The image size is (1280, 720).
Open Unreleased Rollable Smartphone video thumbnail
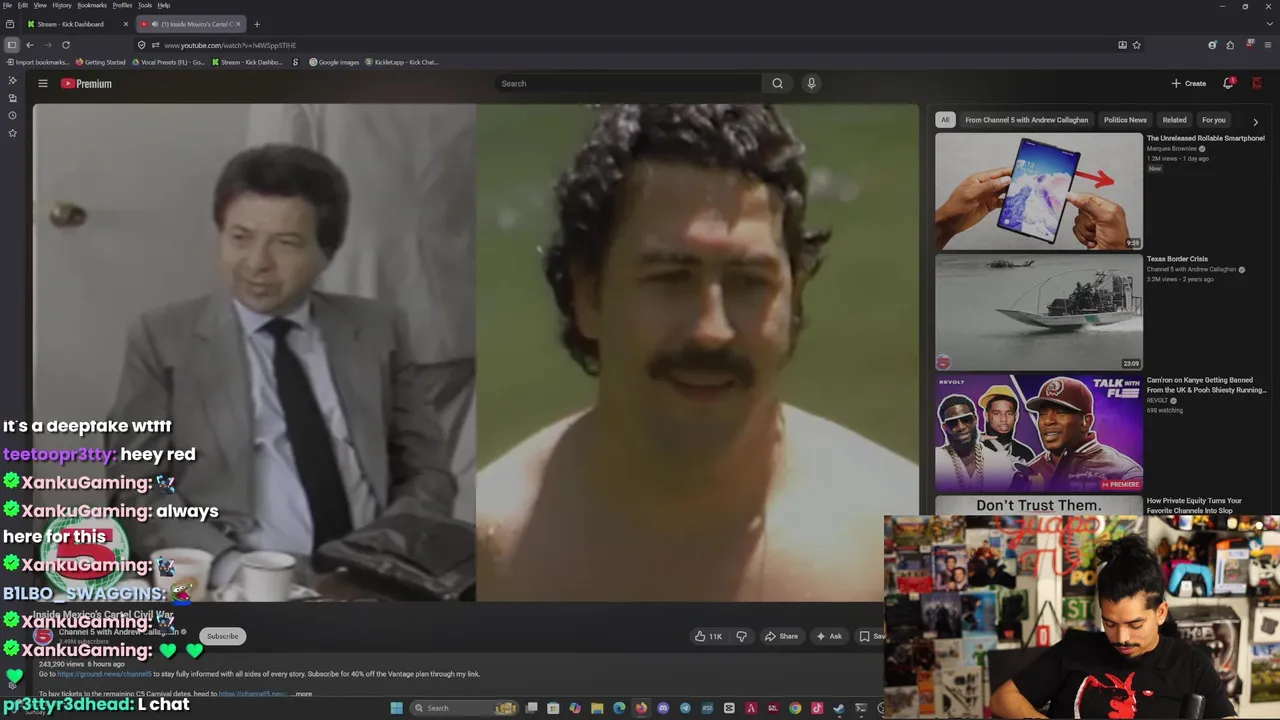pyautogui.click(x=1038, y=191)
